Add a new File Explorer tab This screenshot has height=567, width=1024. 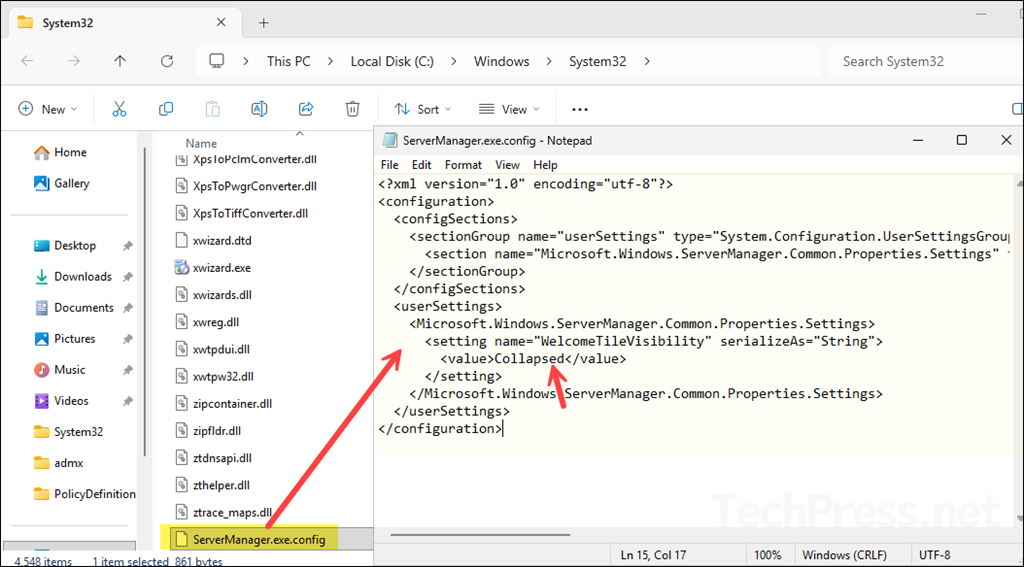264,22
